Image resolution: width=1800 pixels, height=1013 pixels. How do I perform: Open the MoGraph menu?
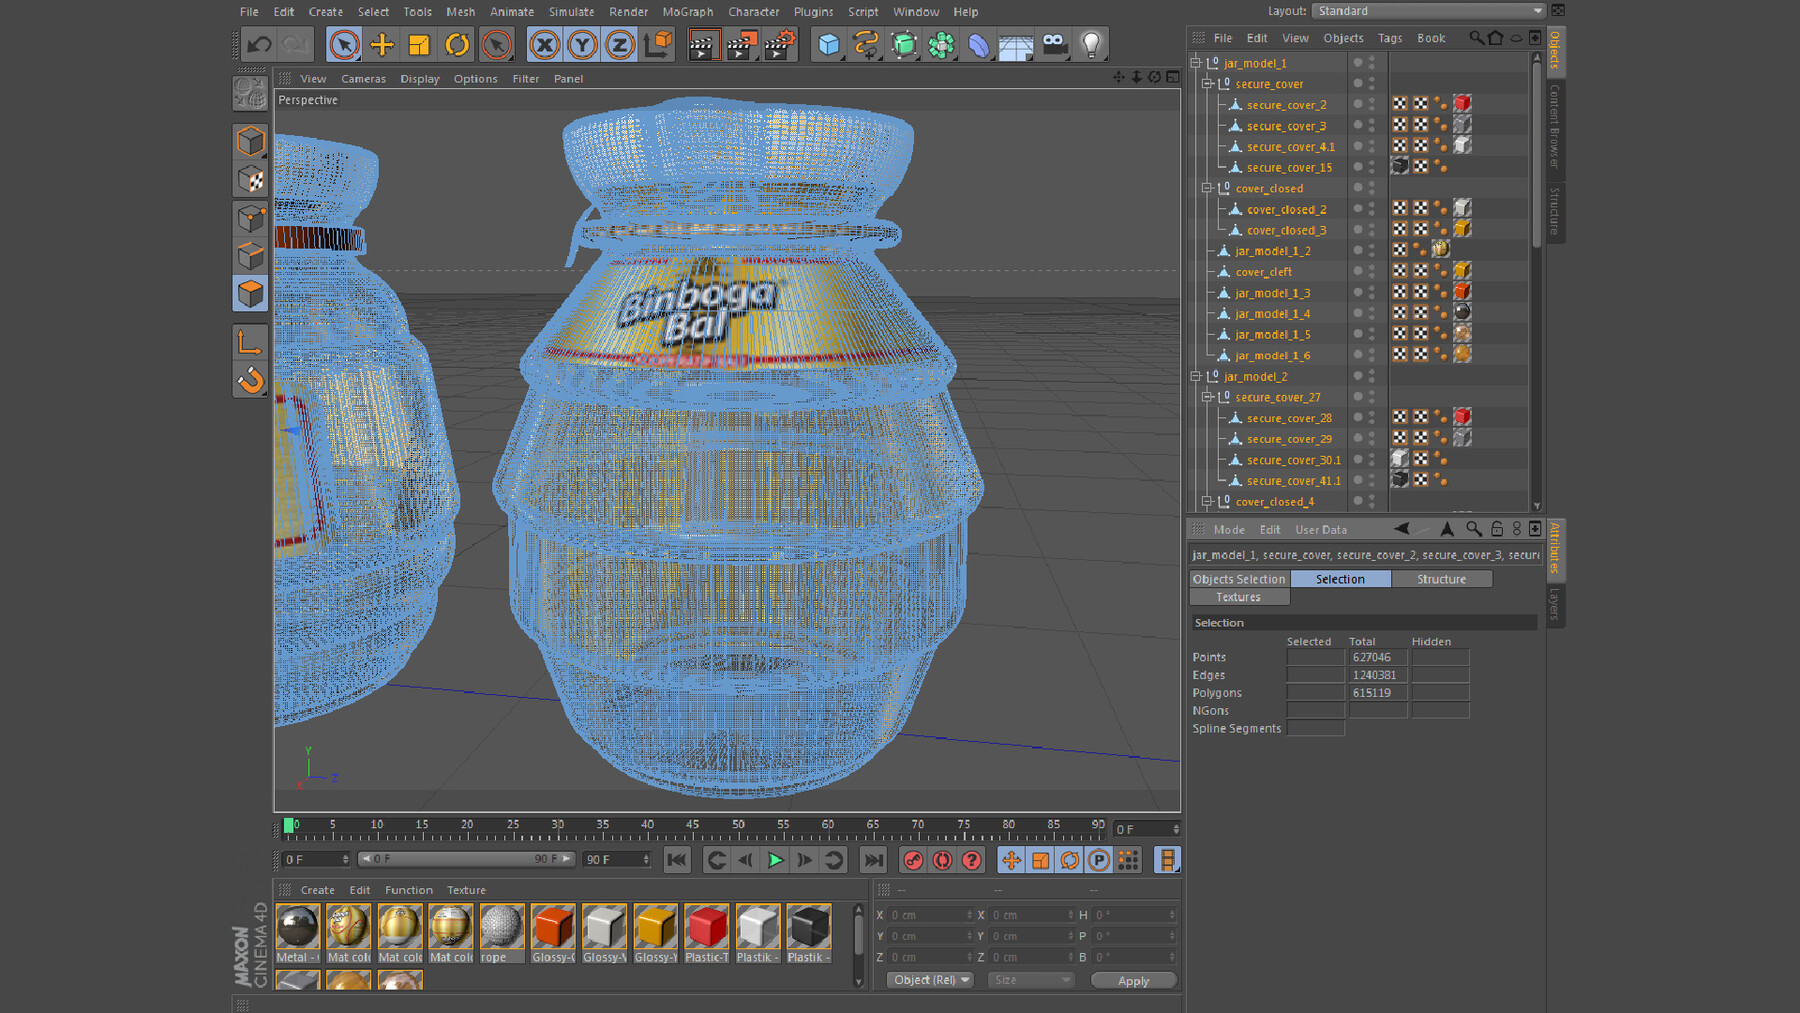[x=686, y=12]
